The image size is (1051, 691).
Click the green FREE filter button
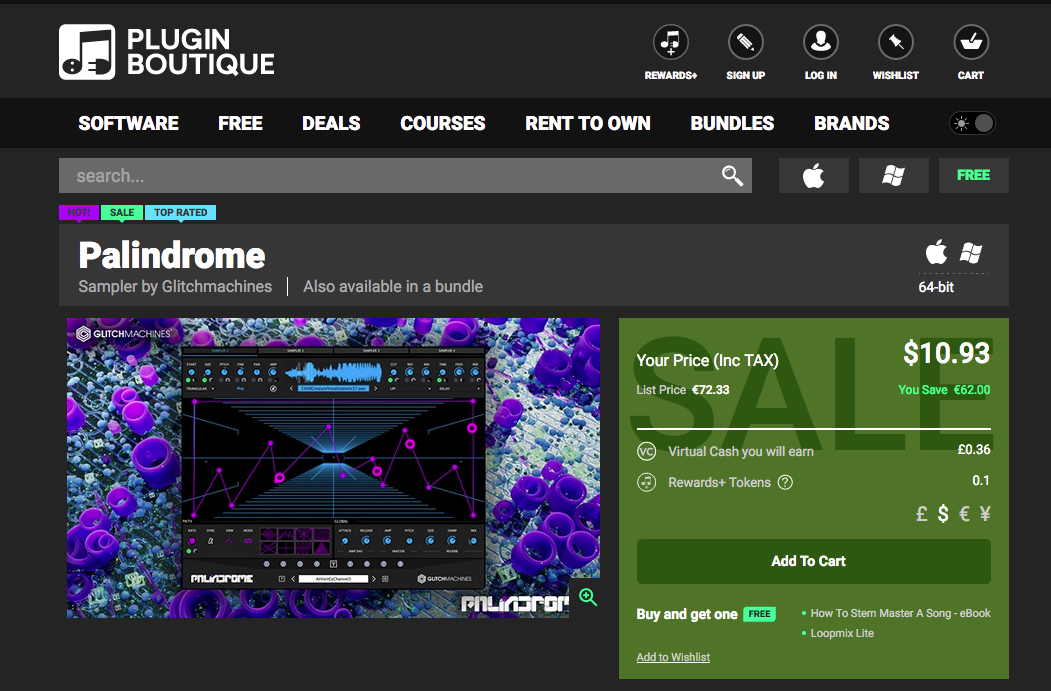click(x=973, y=176)
